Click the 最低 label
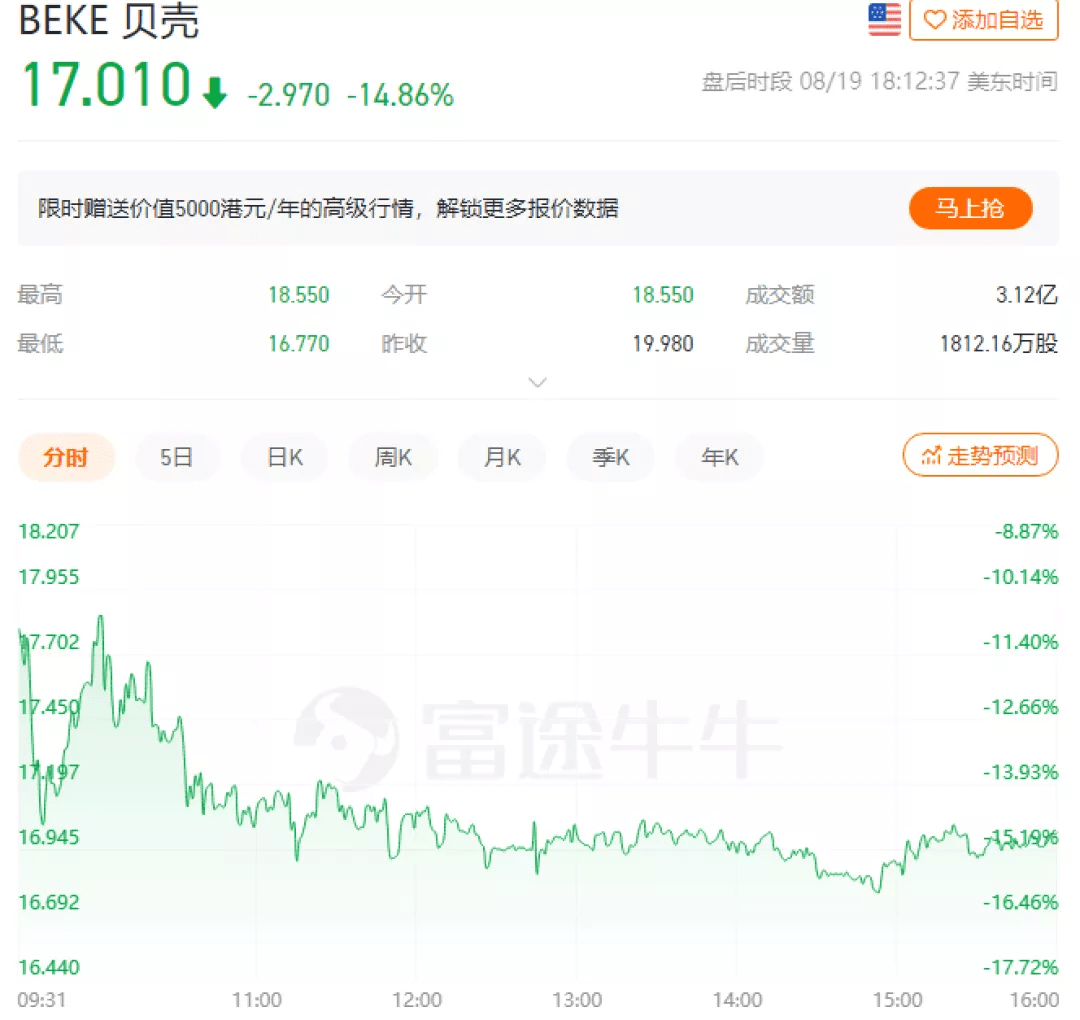The image size is (1080, 1020). (x=40, y=343)
